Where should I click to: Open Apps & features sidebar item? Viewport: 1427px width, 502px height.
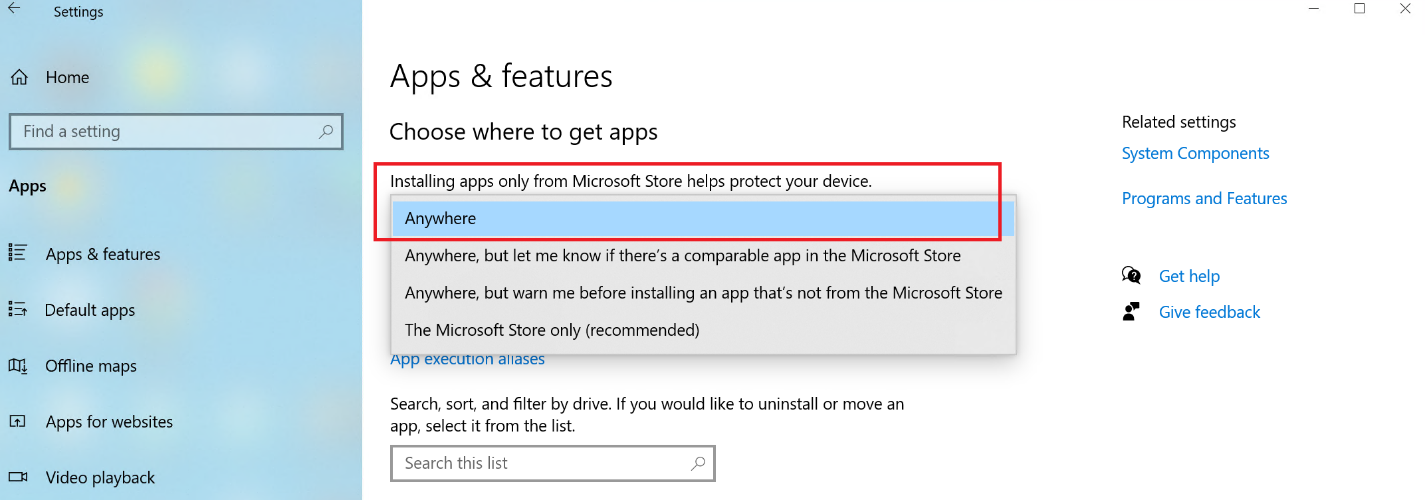tap(103, 254)
